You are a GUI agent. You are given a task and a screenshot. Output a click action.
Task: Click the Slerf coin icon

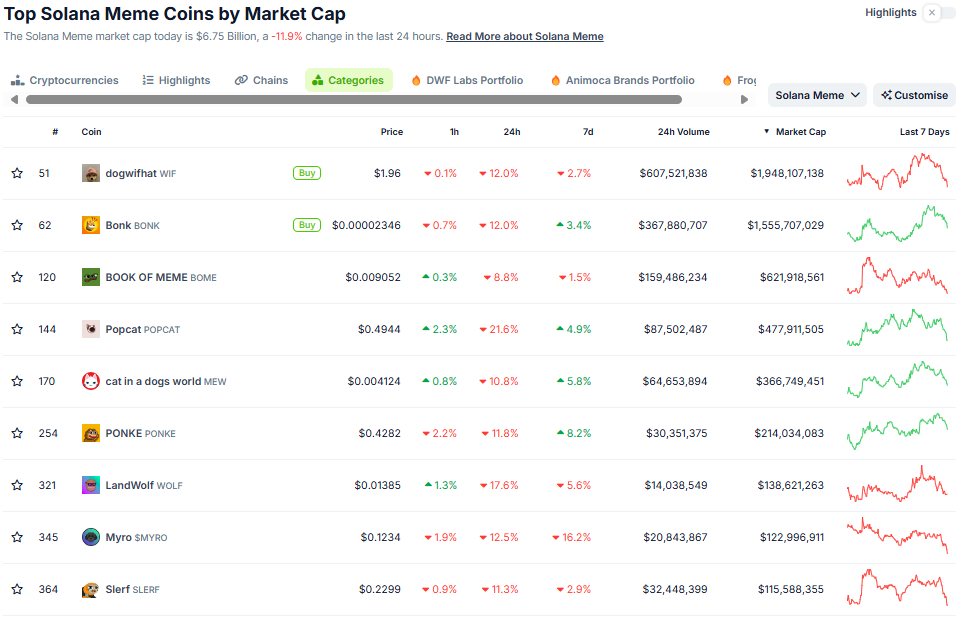click(x=90, y=589)
